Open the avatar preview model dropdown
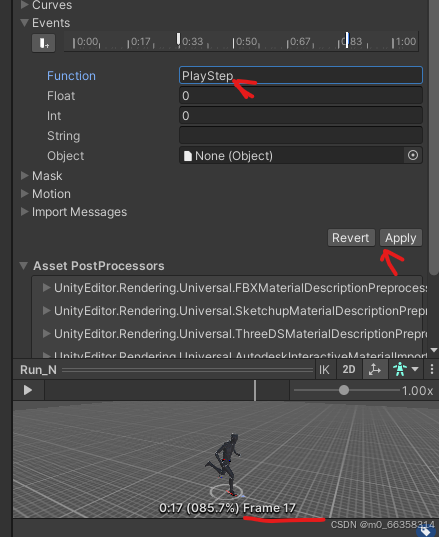Image resolution: width=439 pixels, height=537 pixels. tap(406, 370)
